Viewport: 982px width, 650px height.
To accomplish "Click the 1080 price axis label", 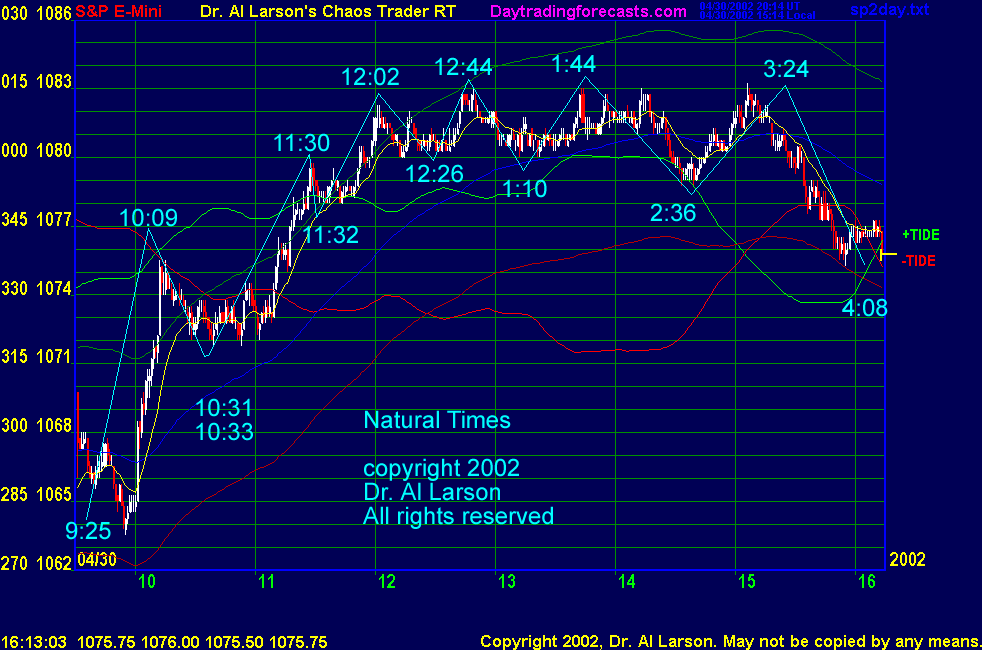I will click(56, 151).
